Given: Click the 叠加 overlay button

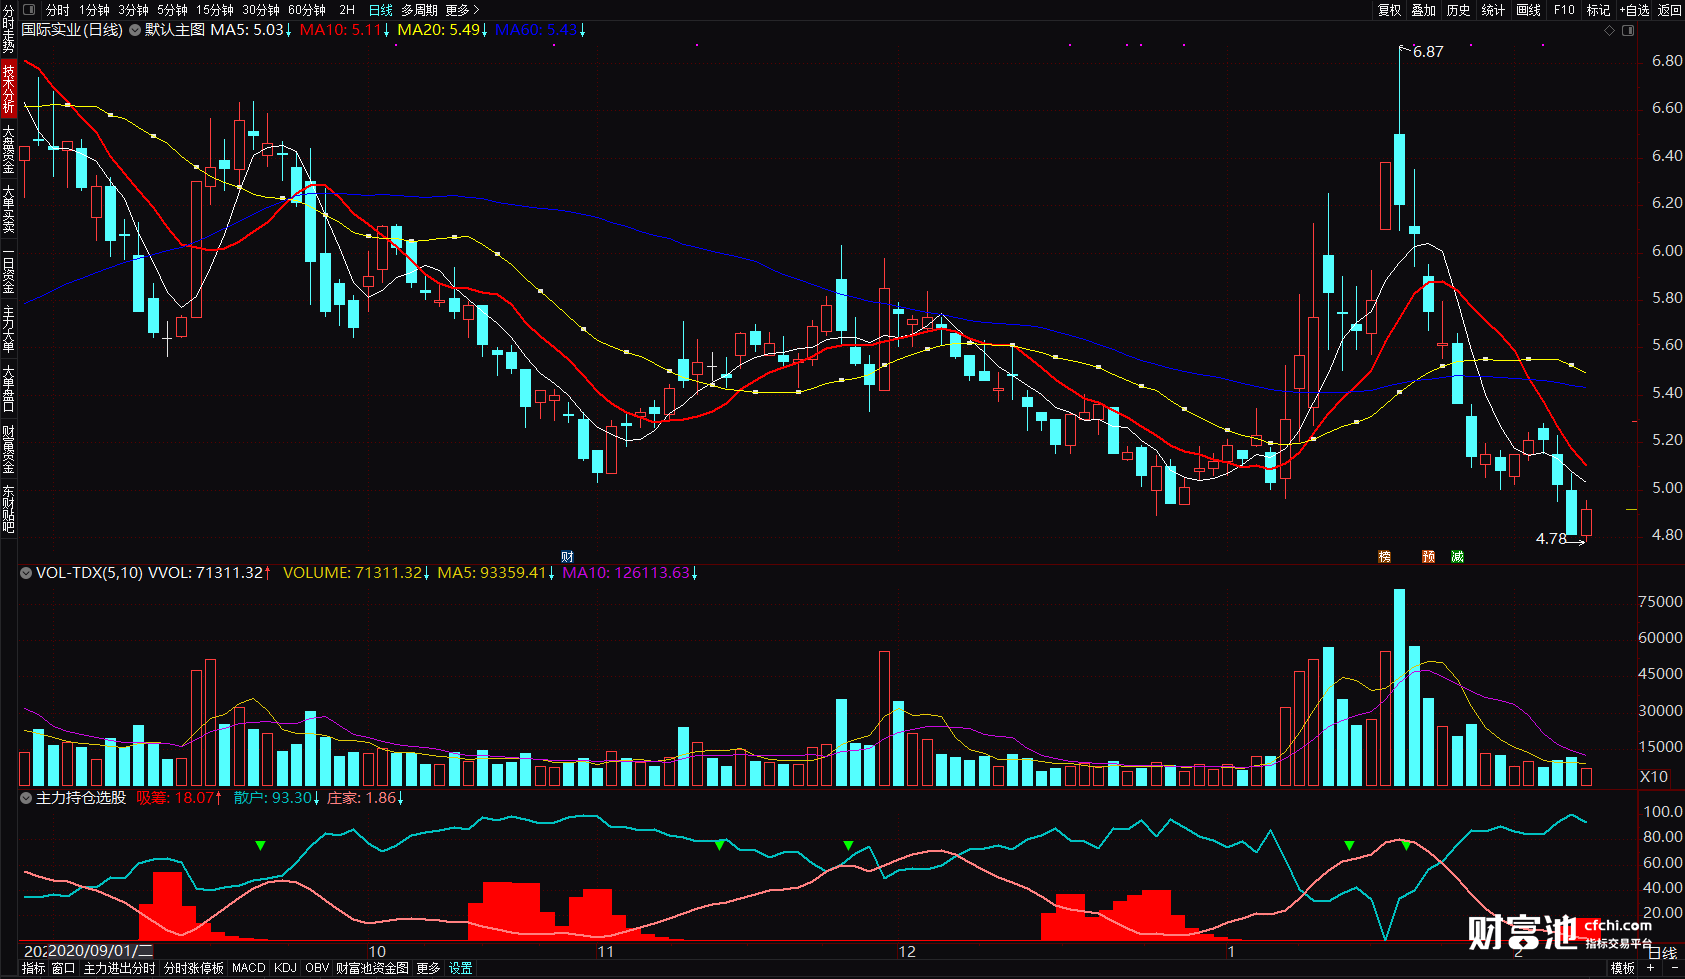Looking at the screenshot, I should [x=1423, y=10].
